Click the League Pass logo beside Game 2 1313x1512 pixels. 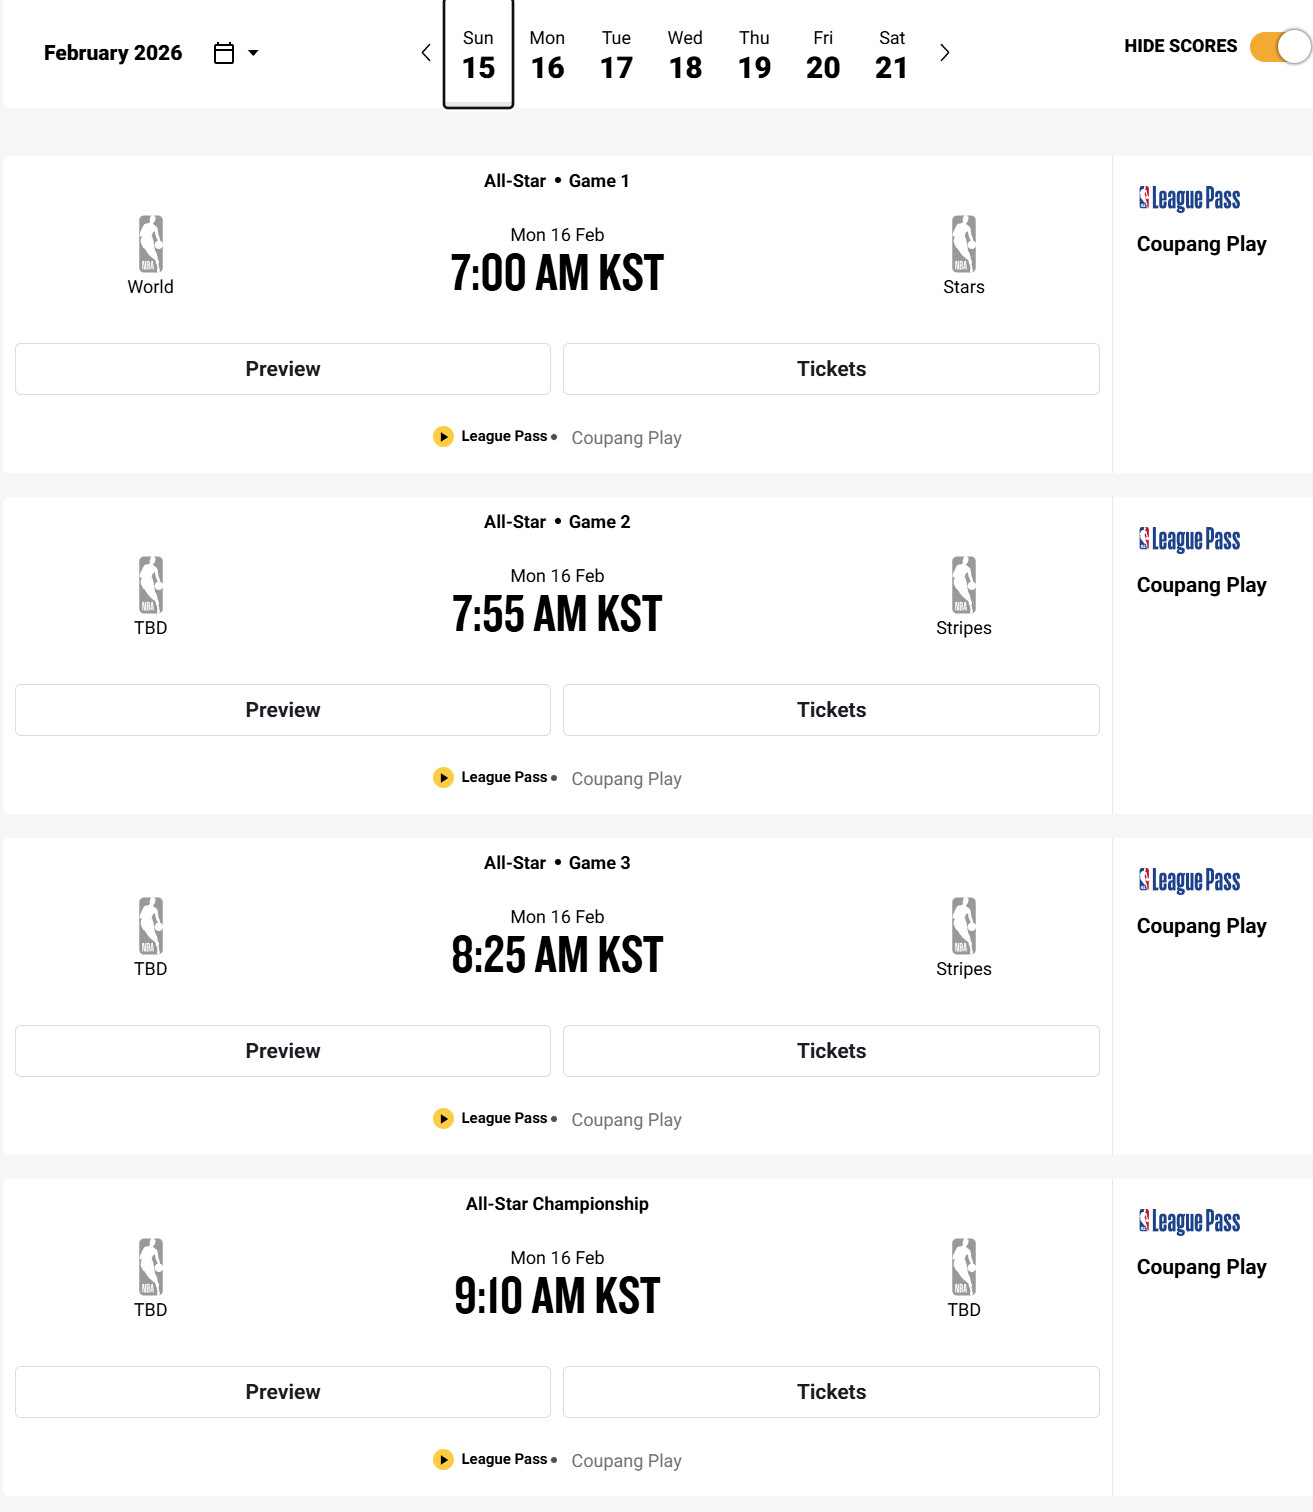point(1189,539)
